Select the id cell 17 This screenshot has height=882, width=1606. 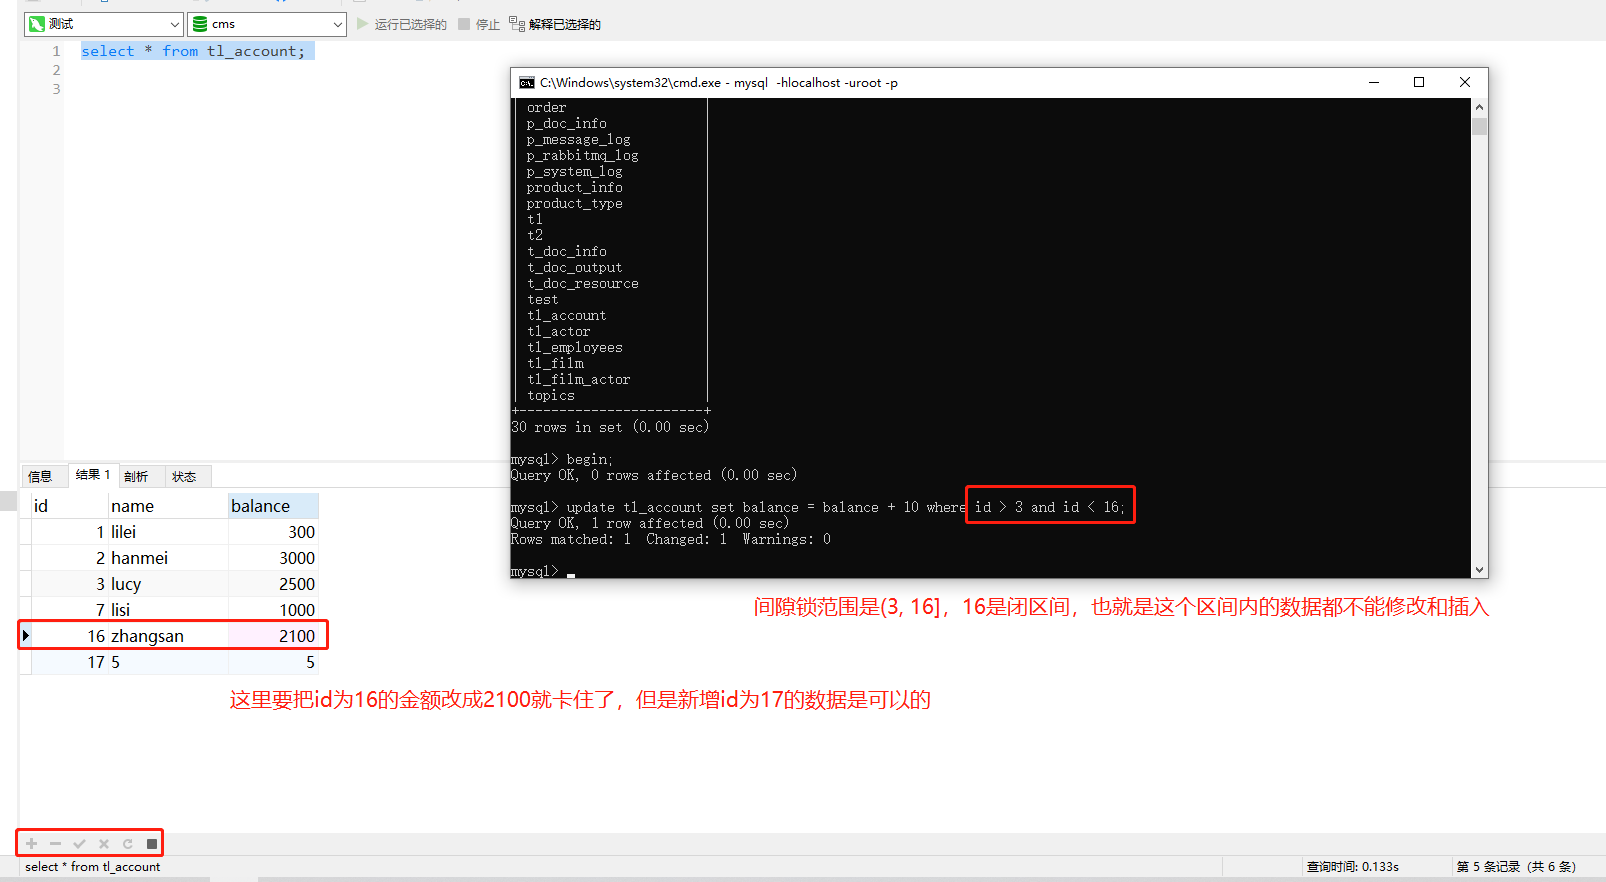69,662
